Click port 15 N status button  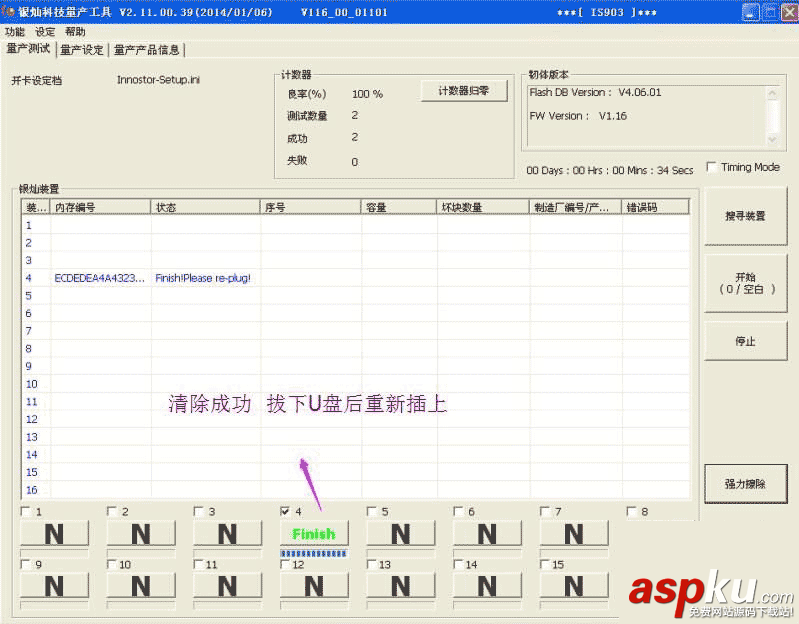(574, 586)
